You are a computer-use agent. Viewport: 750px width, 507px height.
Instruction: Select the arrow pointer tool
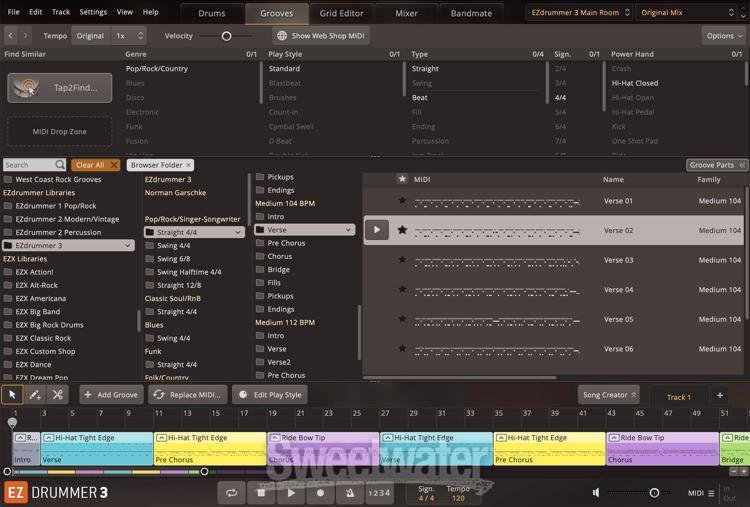pyautogui.click(x=12, y=395)
